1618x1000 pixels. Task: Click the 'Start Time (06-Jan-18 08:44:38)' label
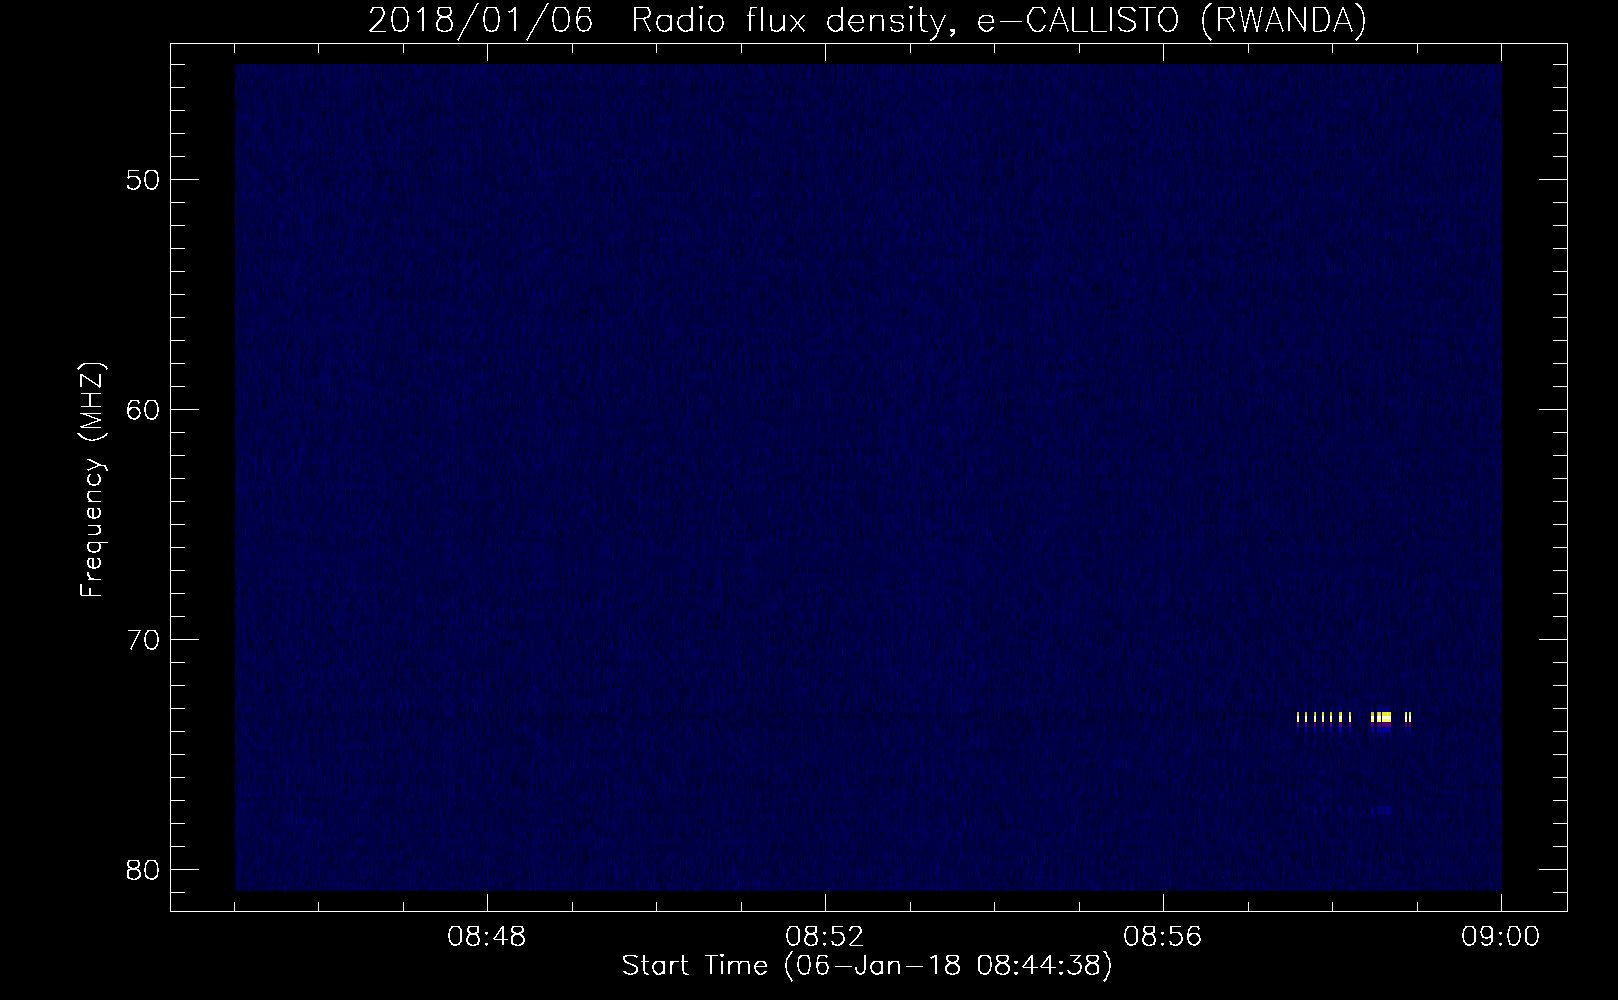(x=867, y=966)
